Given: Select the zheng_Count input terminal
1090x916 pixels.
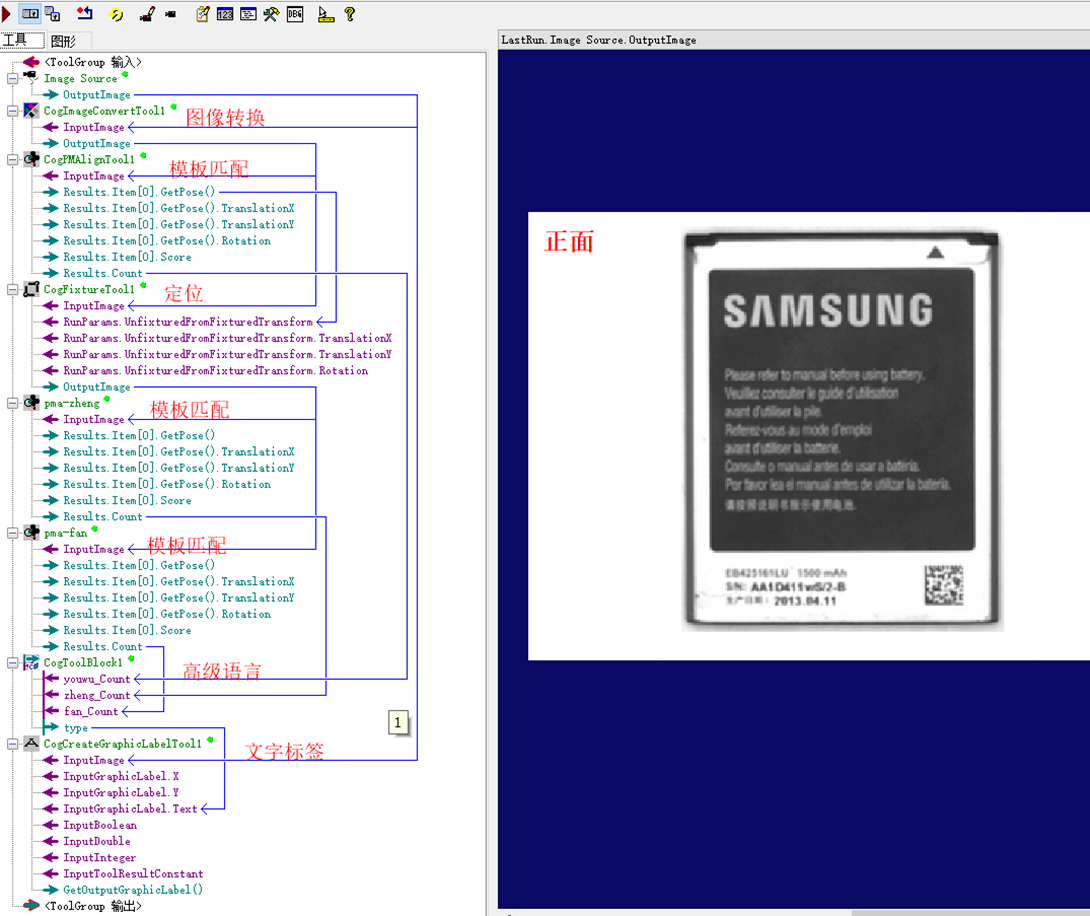Looking at the screenshot, I should [97, 695].
